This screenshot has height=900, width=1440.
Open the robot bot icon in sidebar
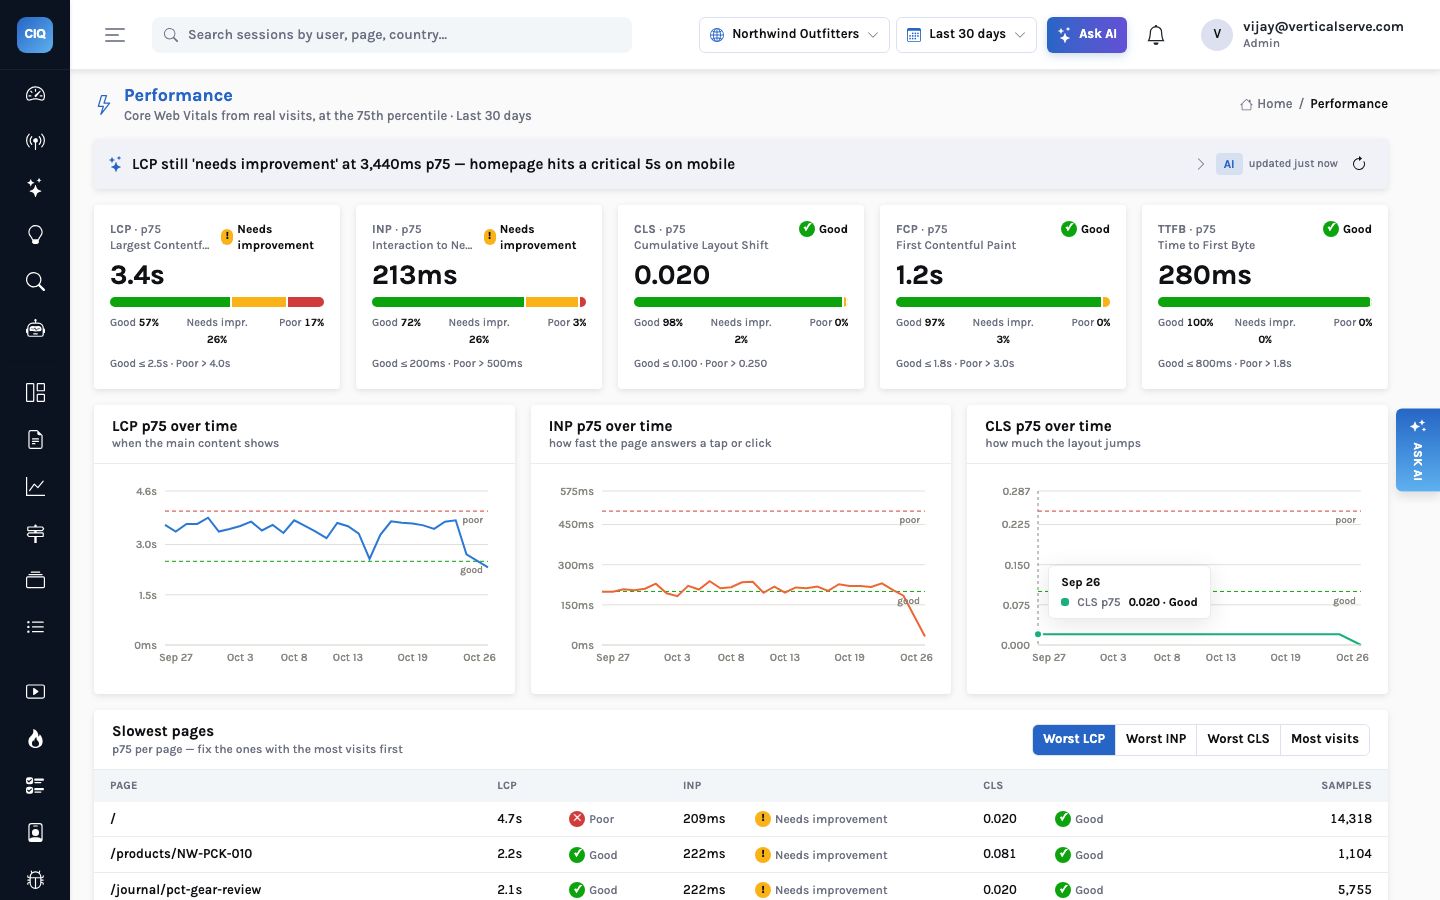point(35,329)
